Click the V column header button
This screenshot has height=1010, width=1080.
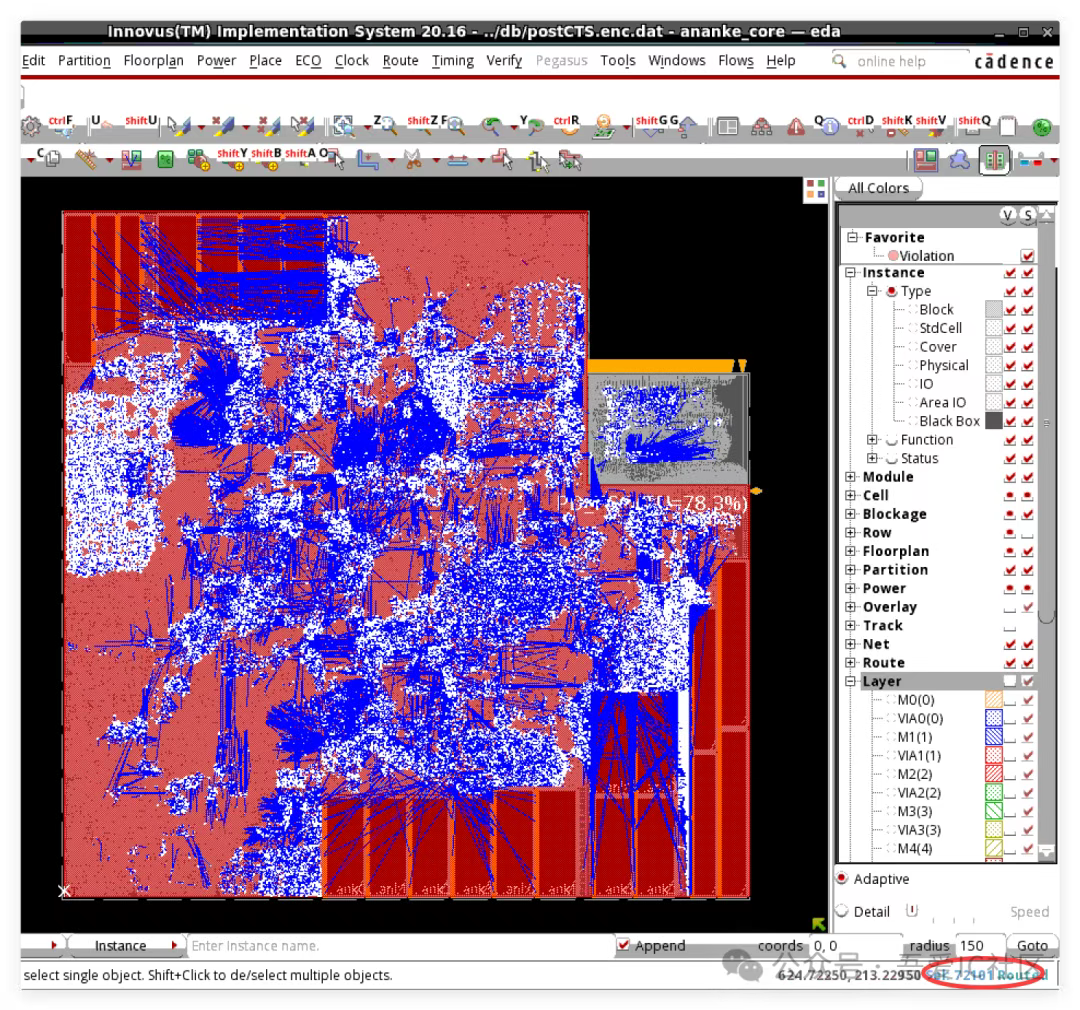[x=1008, y=216]
